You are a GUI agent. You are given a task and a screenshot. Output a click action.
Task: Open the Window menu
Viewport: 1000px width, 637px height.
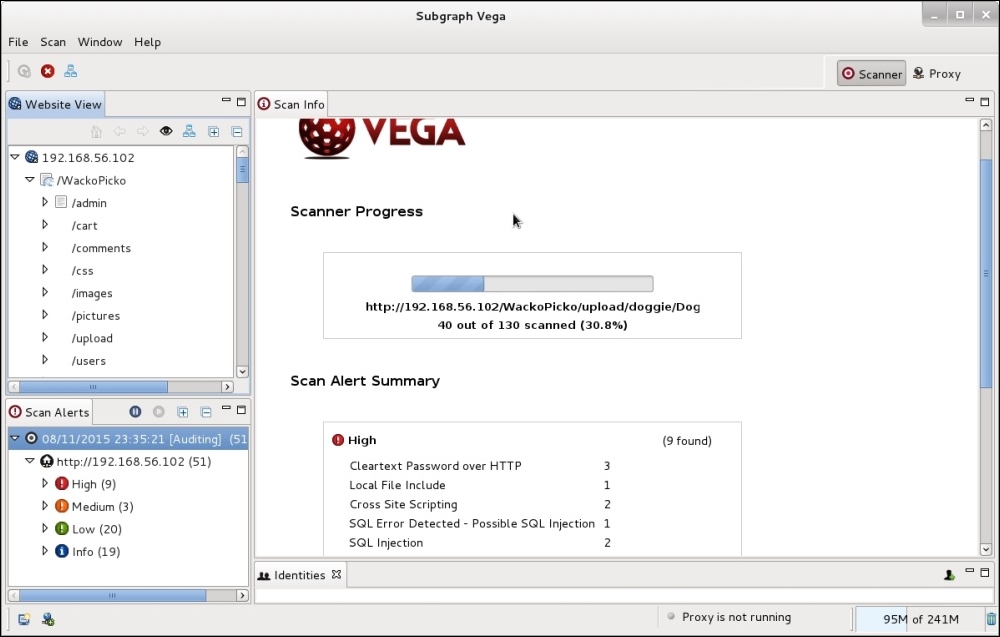point(100,42)
